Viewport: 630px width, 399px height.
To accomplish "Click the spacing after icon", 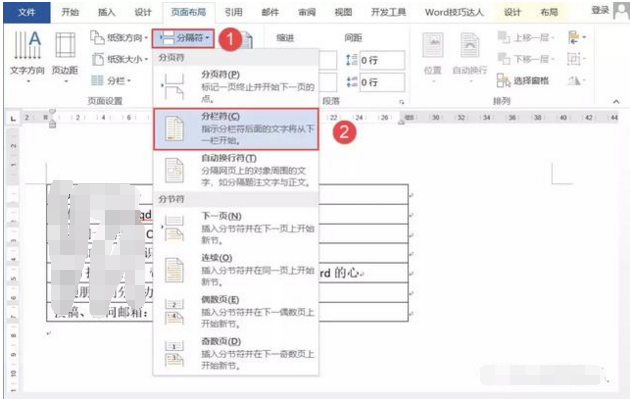I will pyautogui.click(x=351, y=82).
